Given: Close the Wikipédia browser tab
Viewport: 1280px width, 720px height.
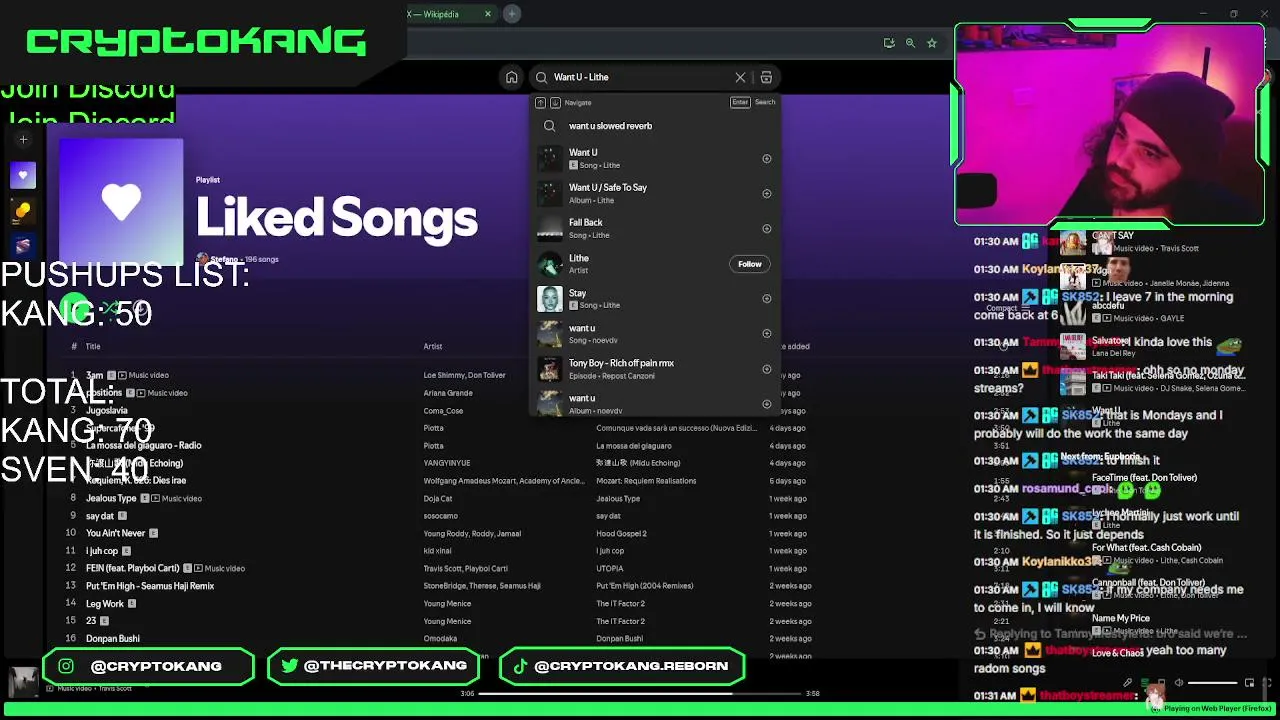Looking at the screenshot, I should [488, 14].
